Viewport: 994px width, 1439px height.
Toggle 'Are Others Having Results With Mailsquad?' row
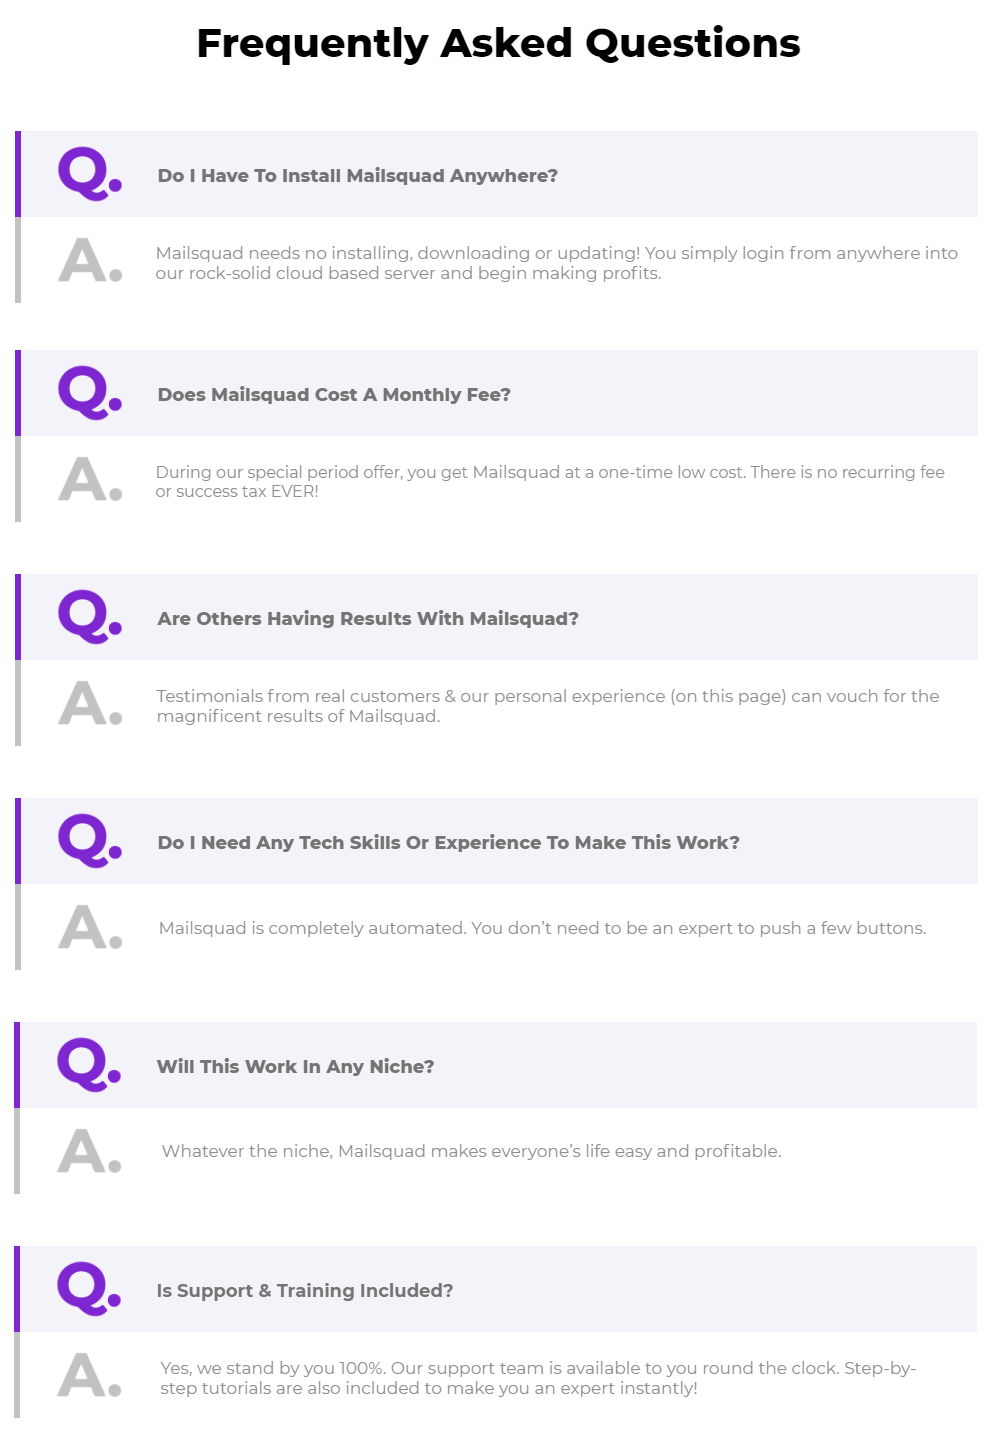(497, 617)
